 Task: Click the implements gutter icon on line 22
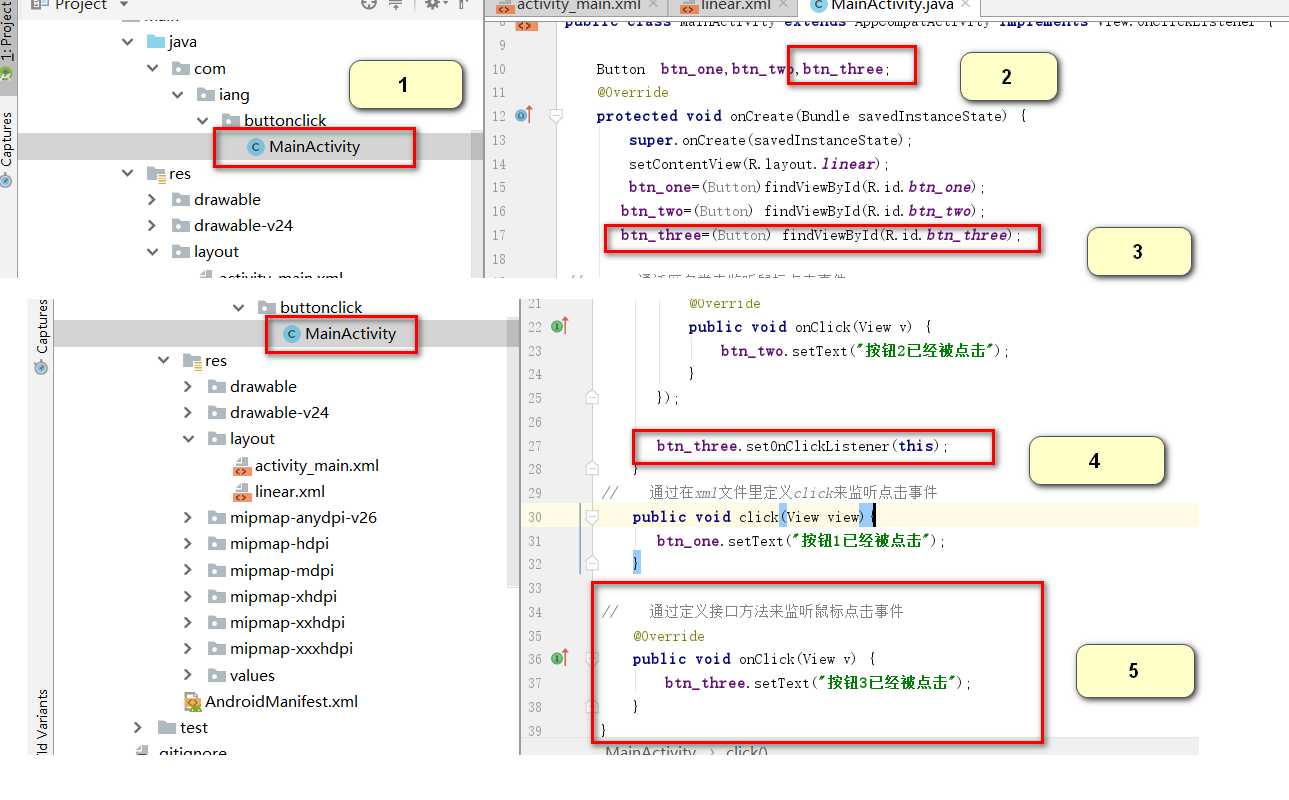tap(560, 325)
